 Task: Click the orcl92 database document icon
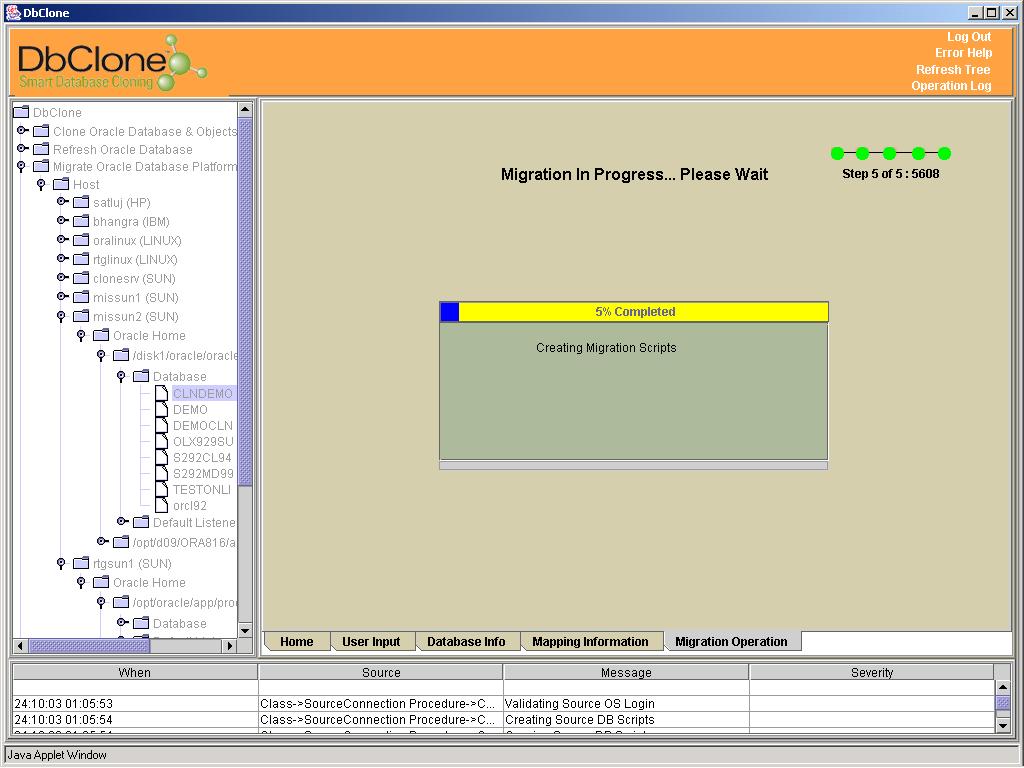point(161,505)
